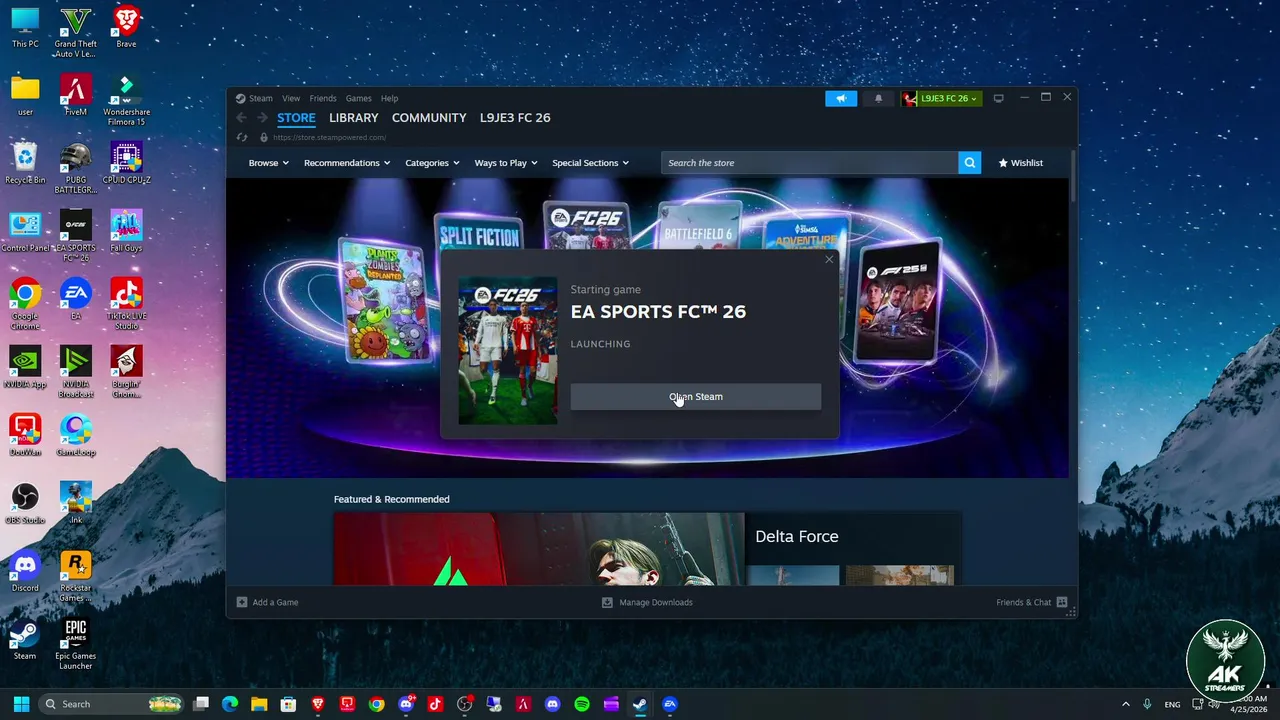
Task: Click the store URL address text
Action: tap(329, 137)
